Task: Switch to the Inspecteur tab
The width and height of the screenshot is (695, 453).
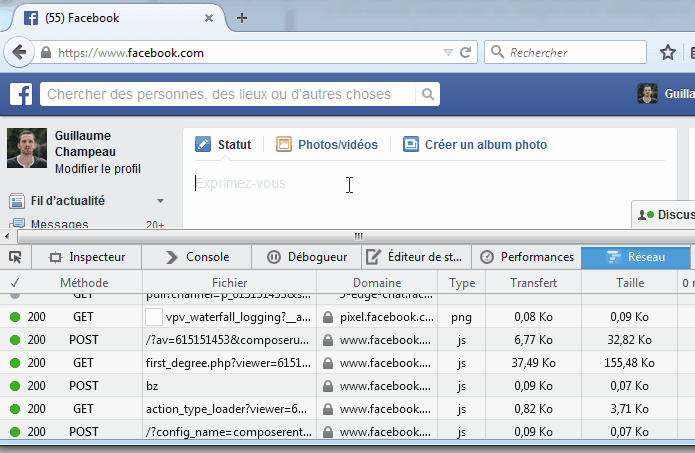Action: pos(87,257)
